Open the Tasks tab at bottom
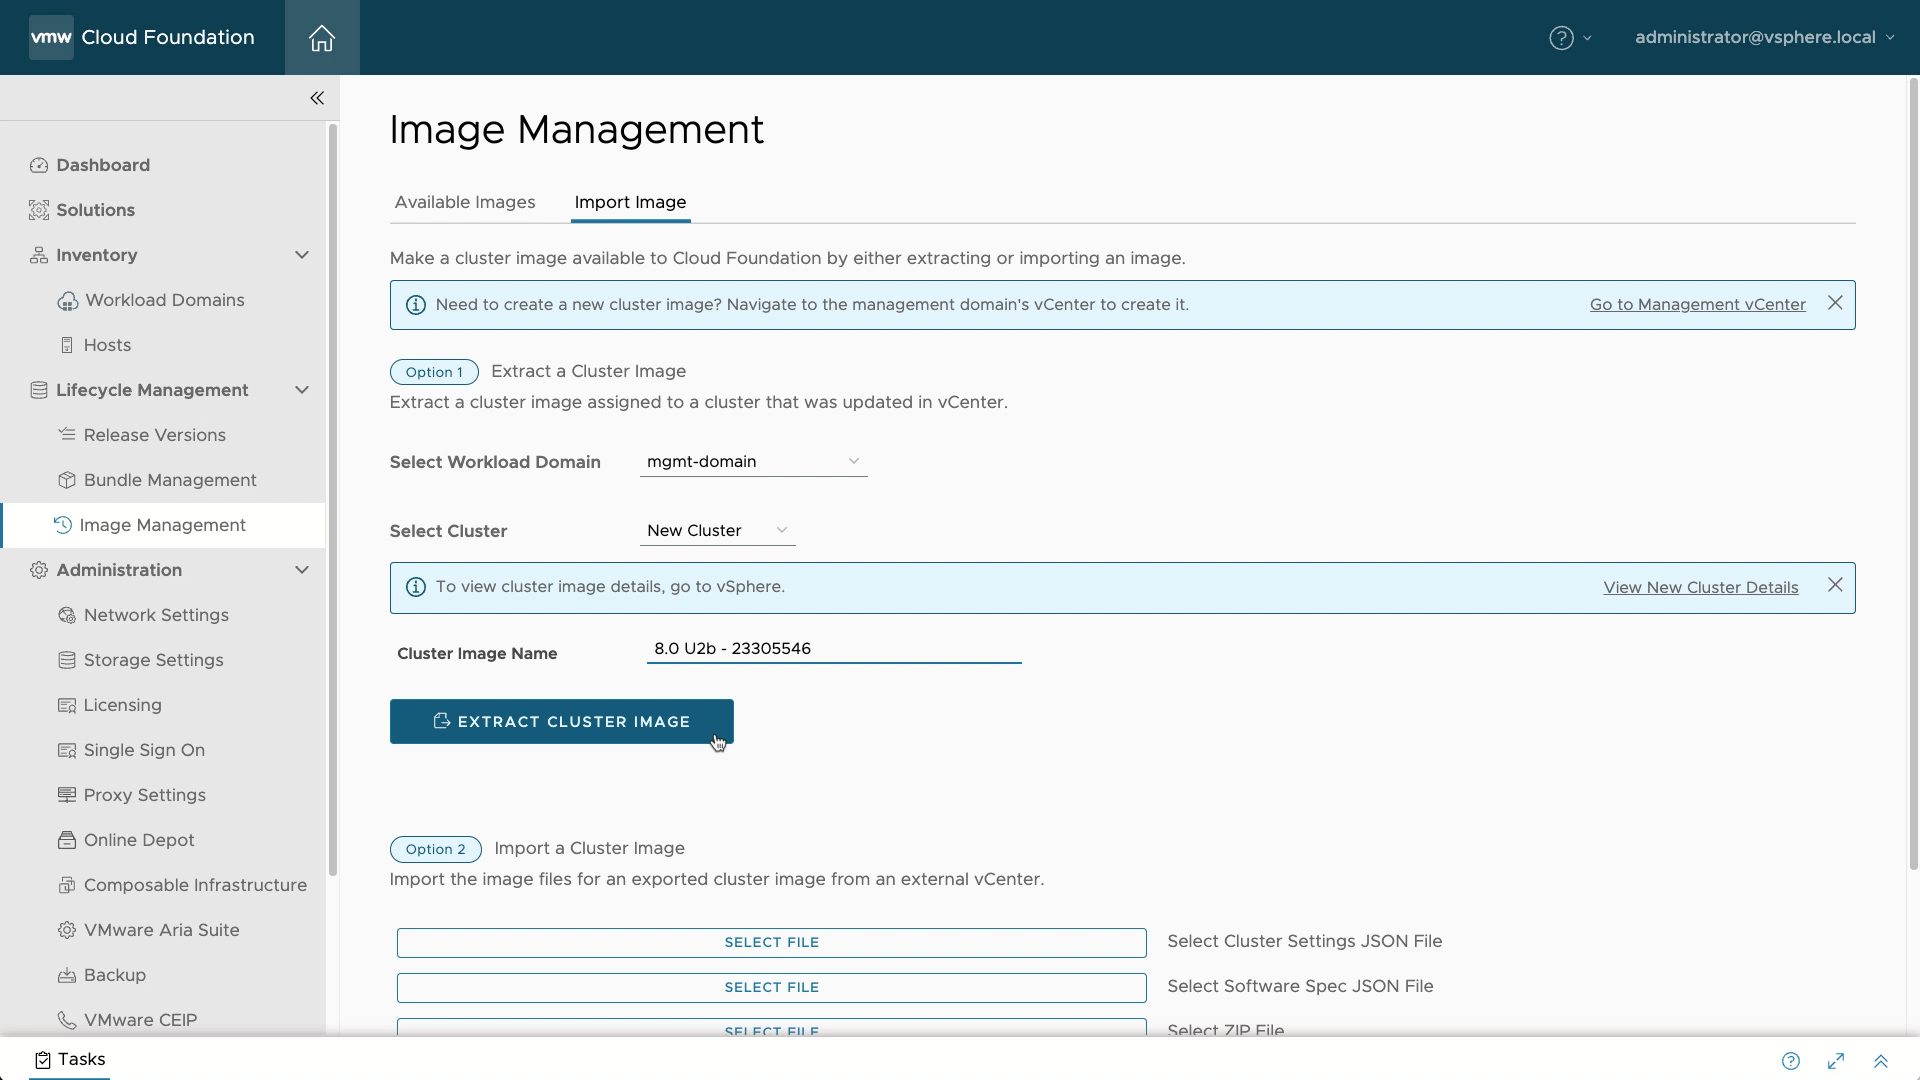 (70, 1059)
